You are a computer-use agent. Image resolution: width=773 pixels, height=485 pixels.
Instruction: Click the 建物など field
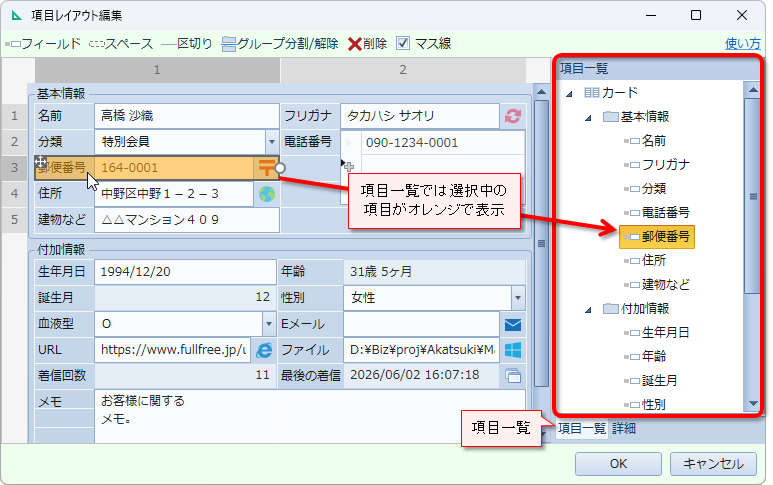(x=187, y=220)
